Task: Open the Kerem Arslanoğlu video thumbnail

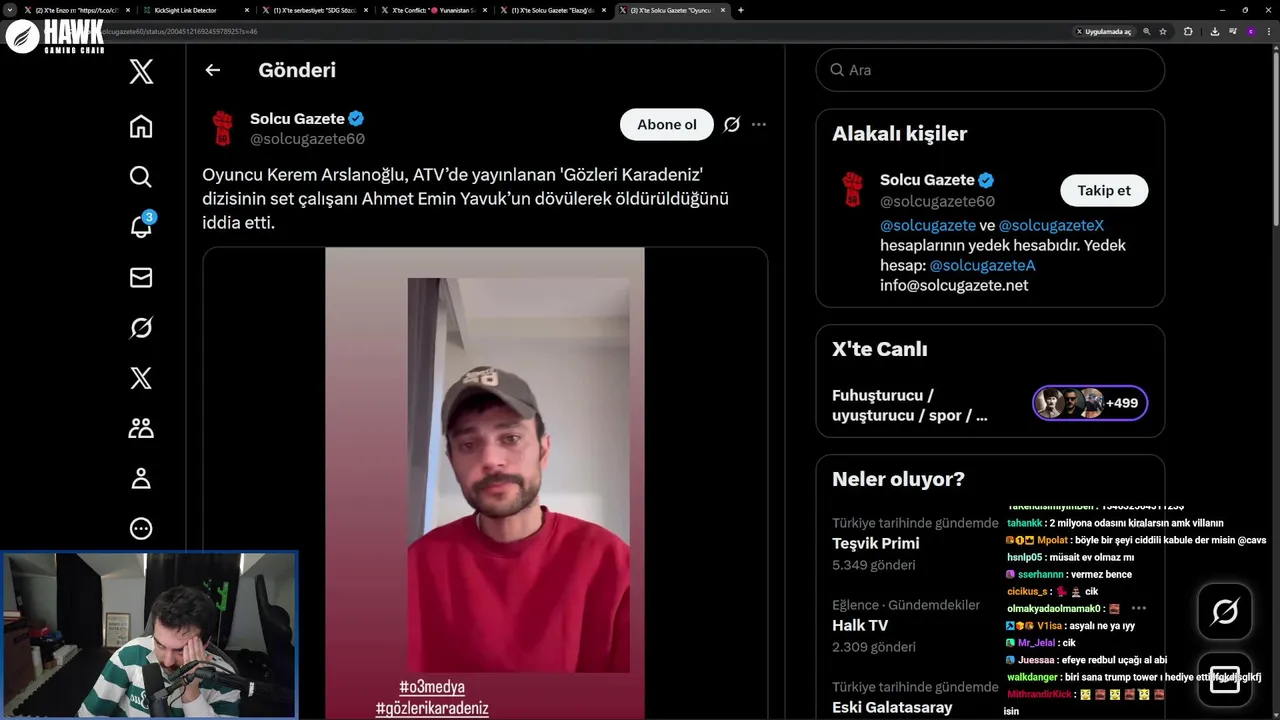Action: click(x=485, y=482)
